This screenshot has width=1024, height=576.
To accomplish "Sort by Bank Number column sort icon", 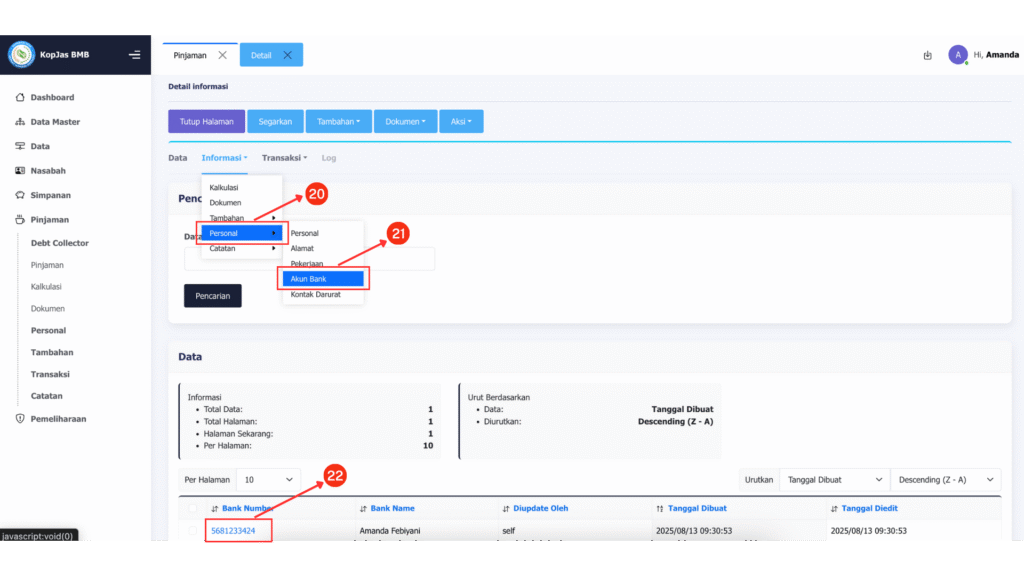I will pyautogui.click(x=215, y=508).
